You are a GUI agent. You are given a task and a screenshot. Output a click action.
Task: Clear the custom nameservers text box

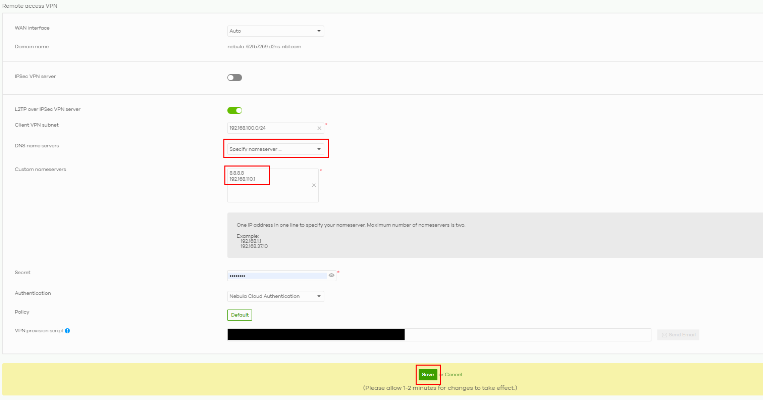[x=314, y=185]
